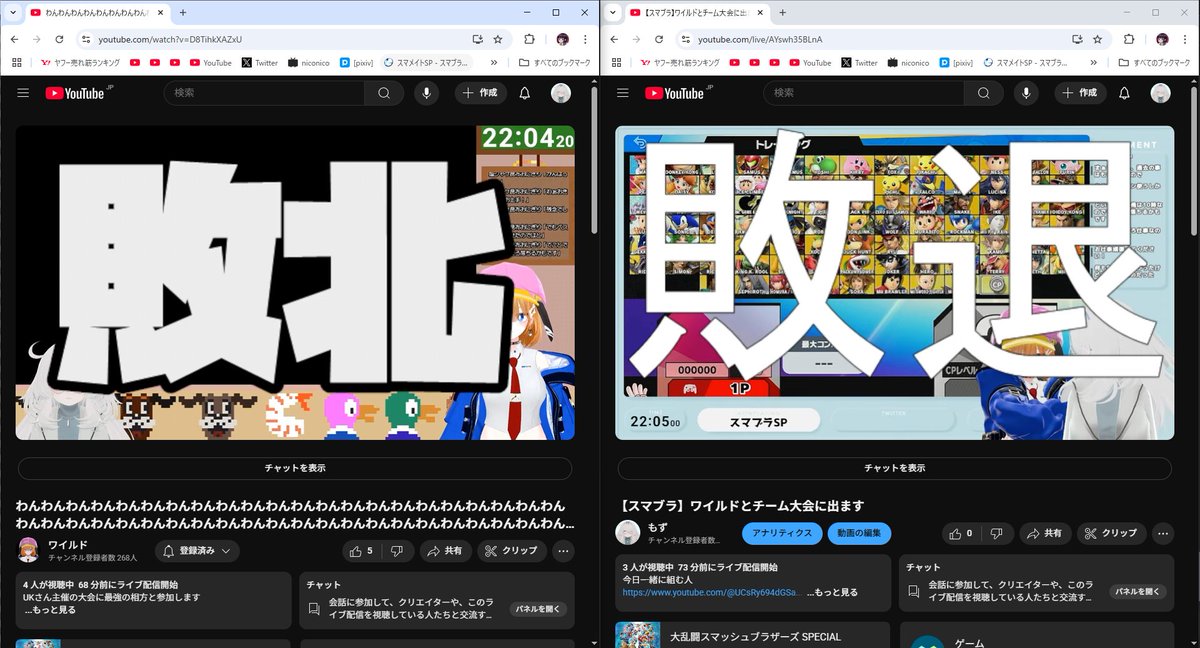Screen dimensions: 1200x648
Task: Open the guide with the hamburger menu icon
Action: point(22,93)
